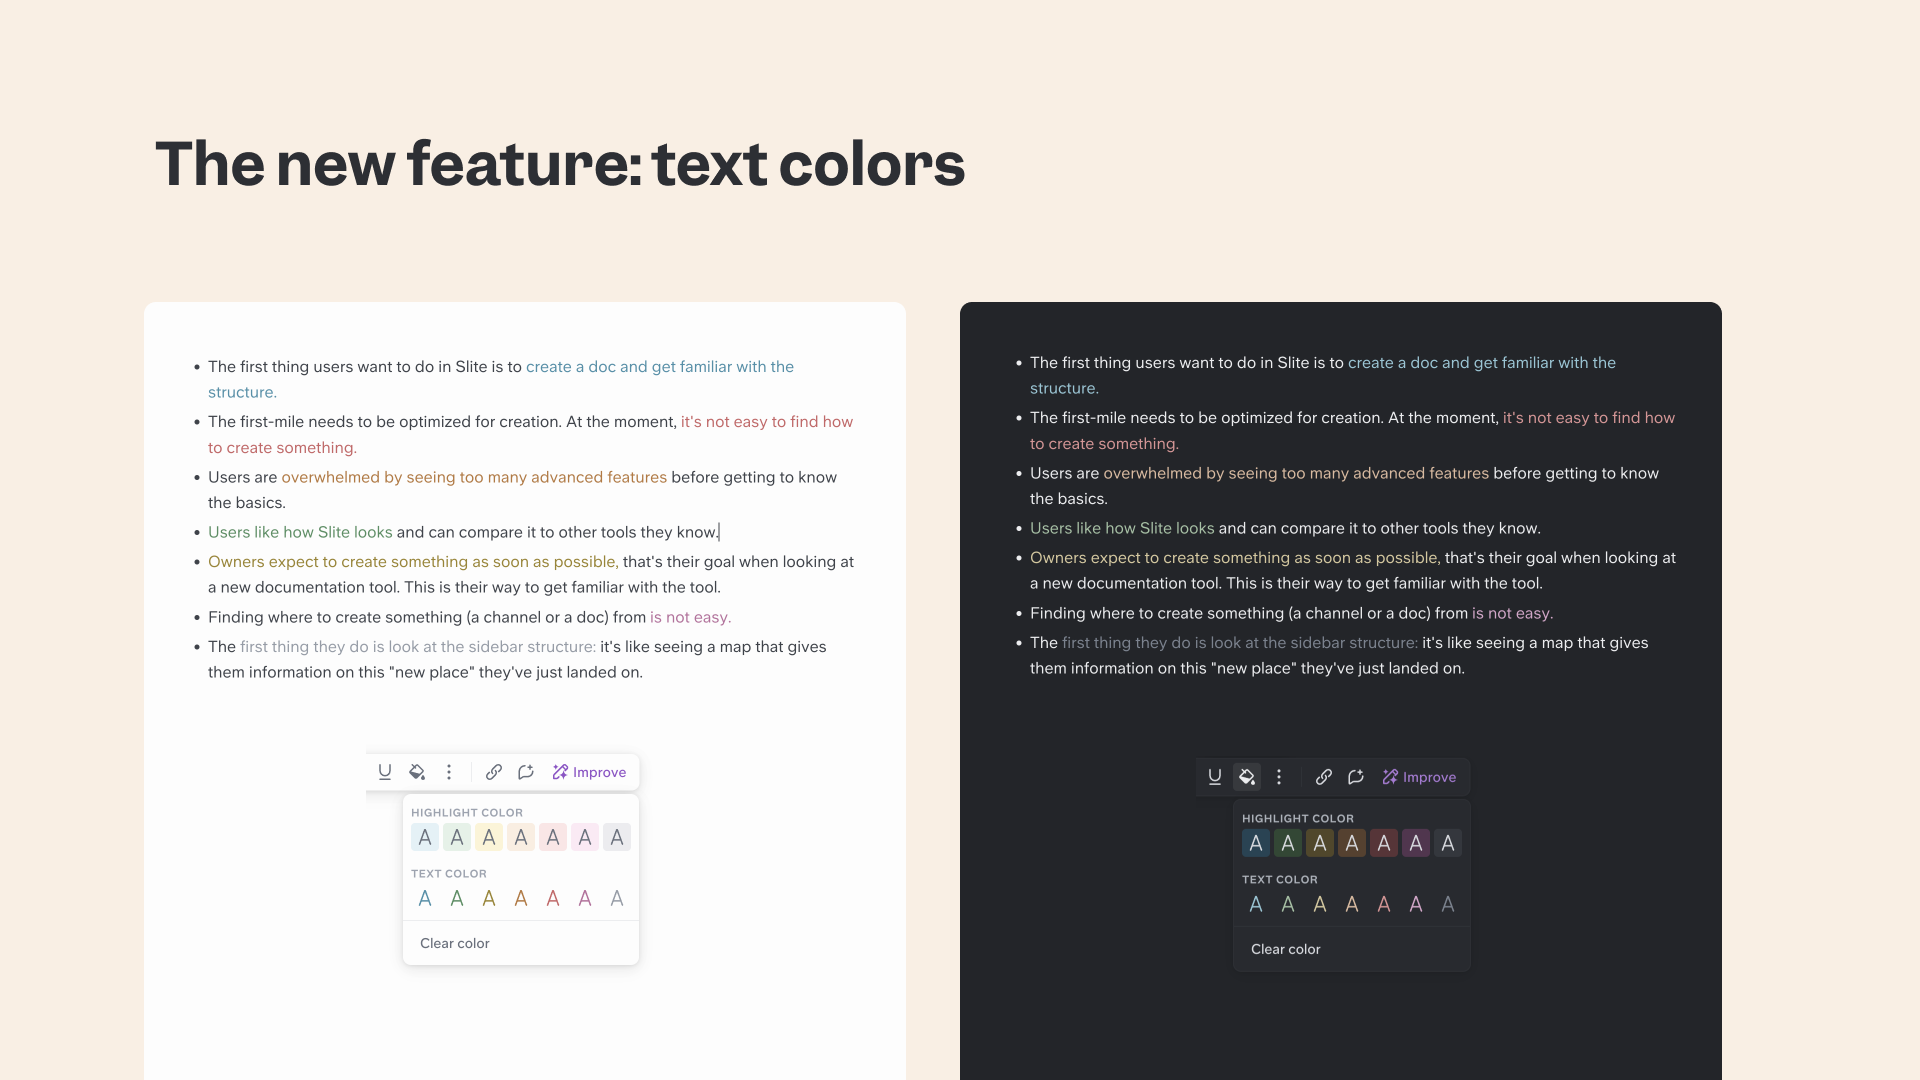Choose blue highlight swatch in light panel

(x=425, y=838)
